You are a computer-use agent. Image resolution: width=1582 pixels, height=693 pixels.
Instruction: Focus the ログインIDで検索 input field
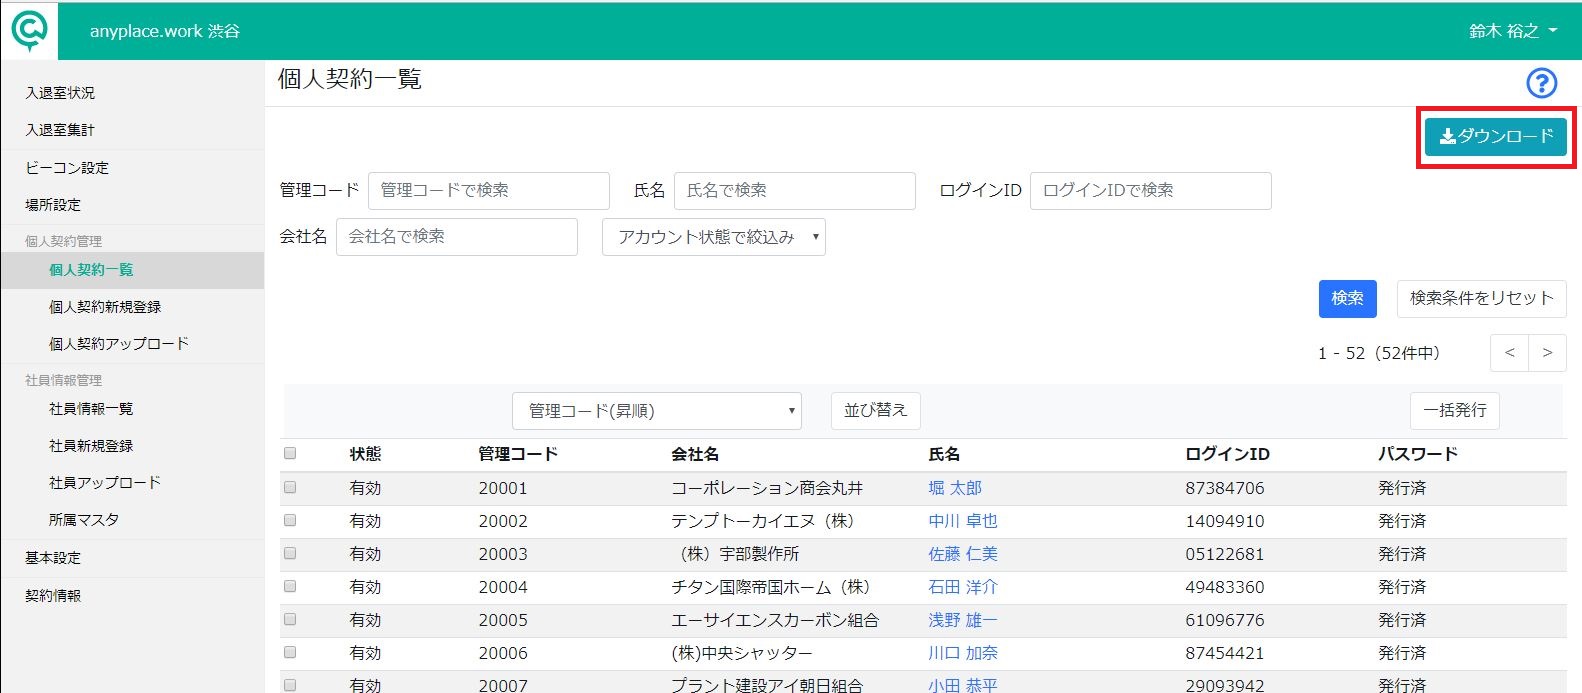[x=1151, y=191]
